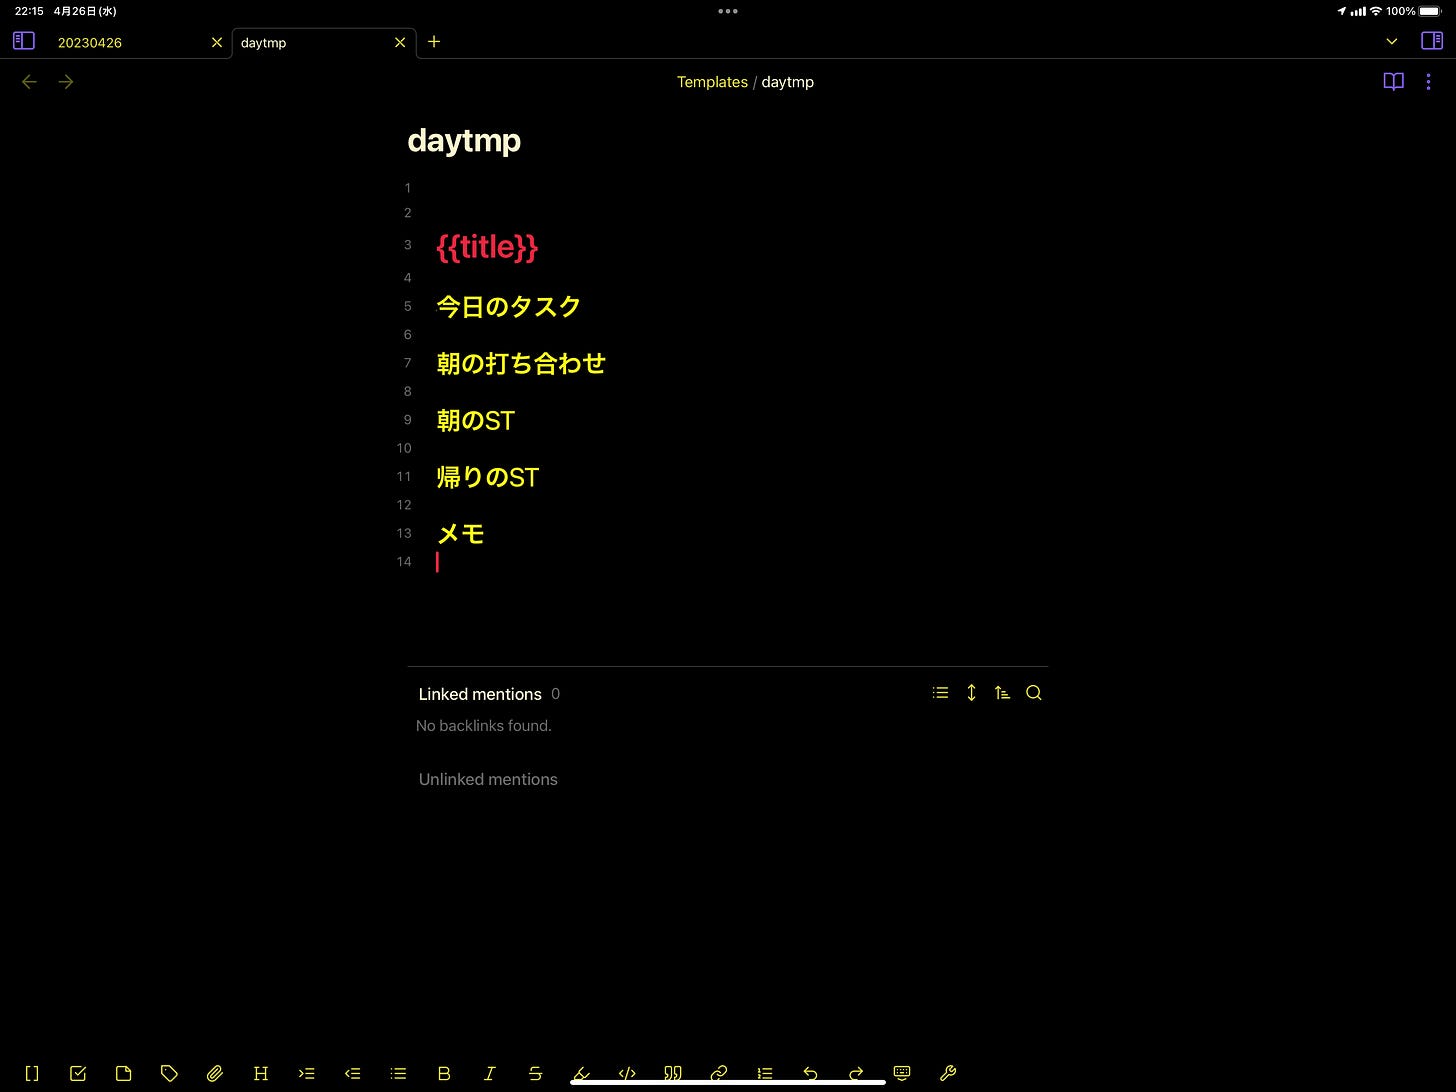The height and width of the screenshot is (1092, 1456).
Task: Add a tag with the tag icon
Action: click(x=169, y=1073)
